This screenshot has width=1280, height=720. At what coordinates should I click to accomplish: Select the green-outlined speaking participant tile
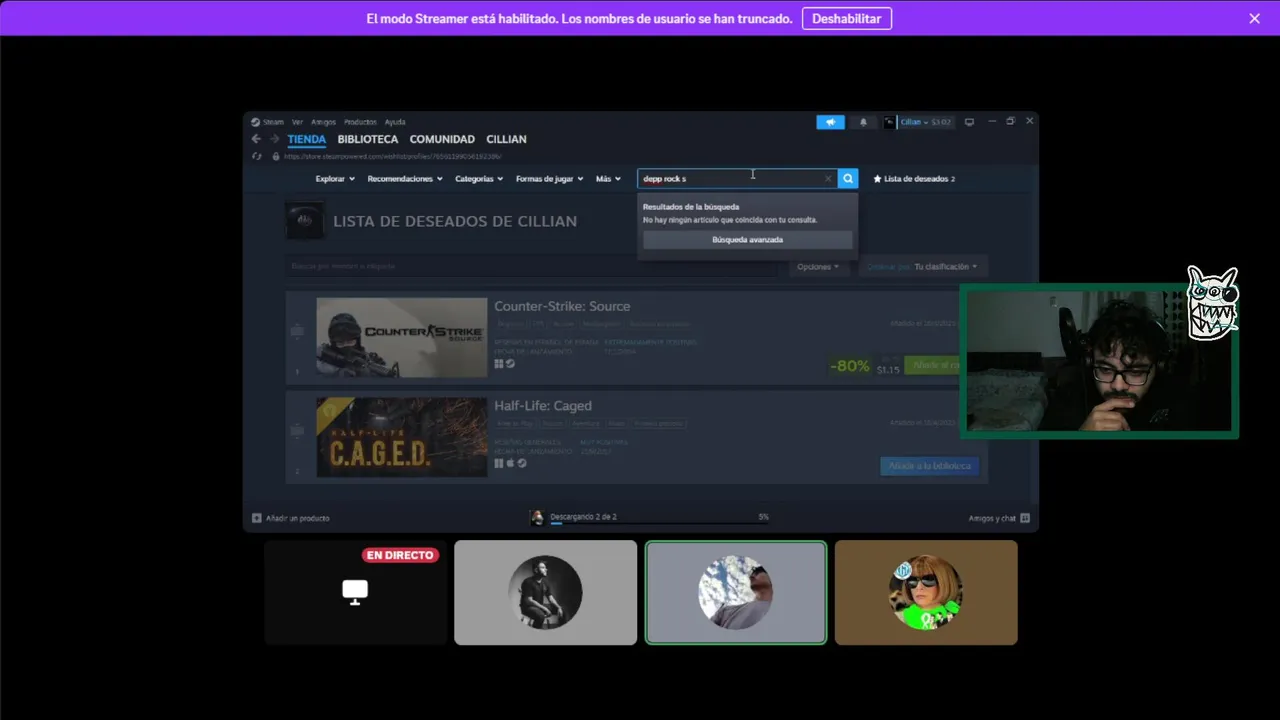736,592
